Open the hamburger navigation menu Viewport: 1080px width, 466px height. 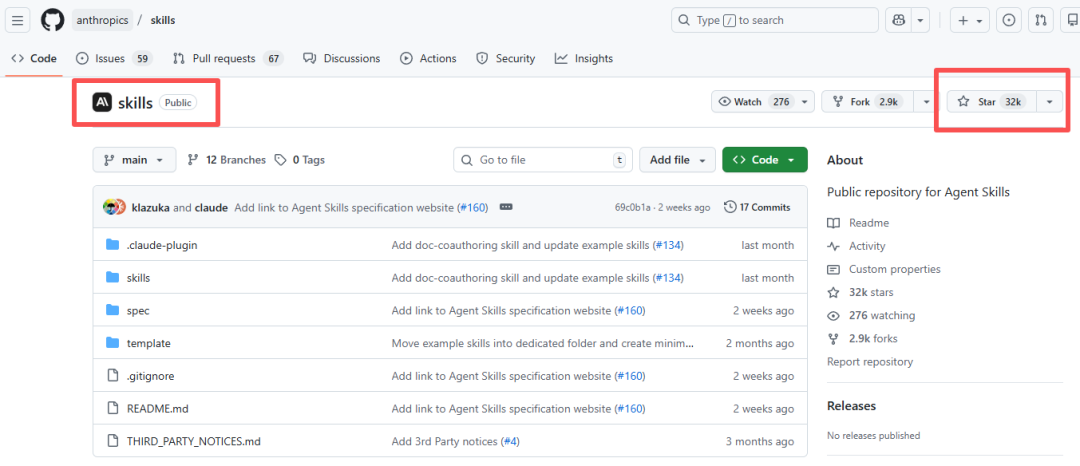point(18,20)
